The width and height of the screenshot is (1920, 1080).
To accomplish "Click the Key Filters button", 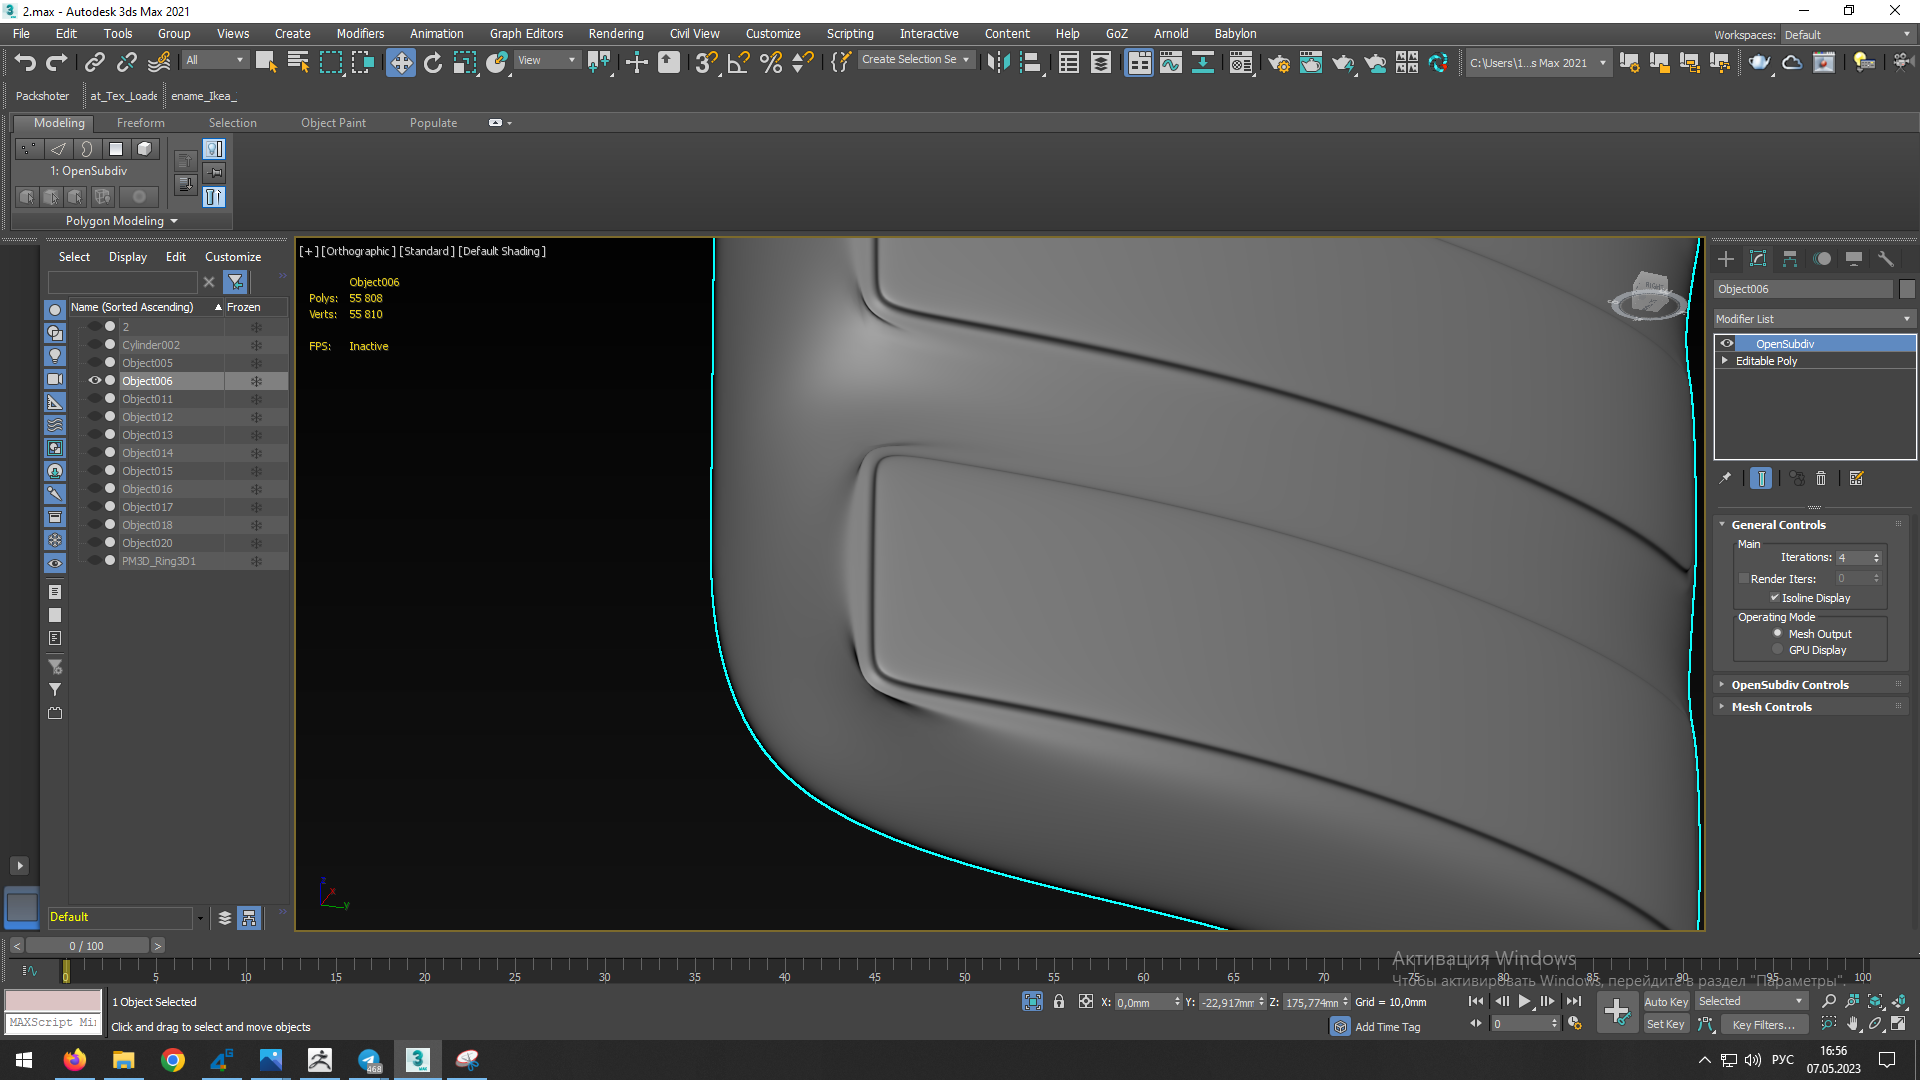I will pyautogui.click(x=1763, y=1024).
